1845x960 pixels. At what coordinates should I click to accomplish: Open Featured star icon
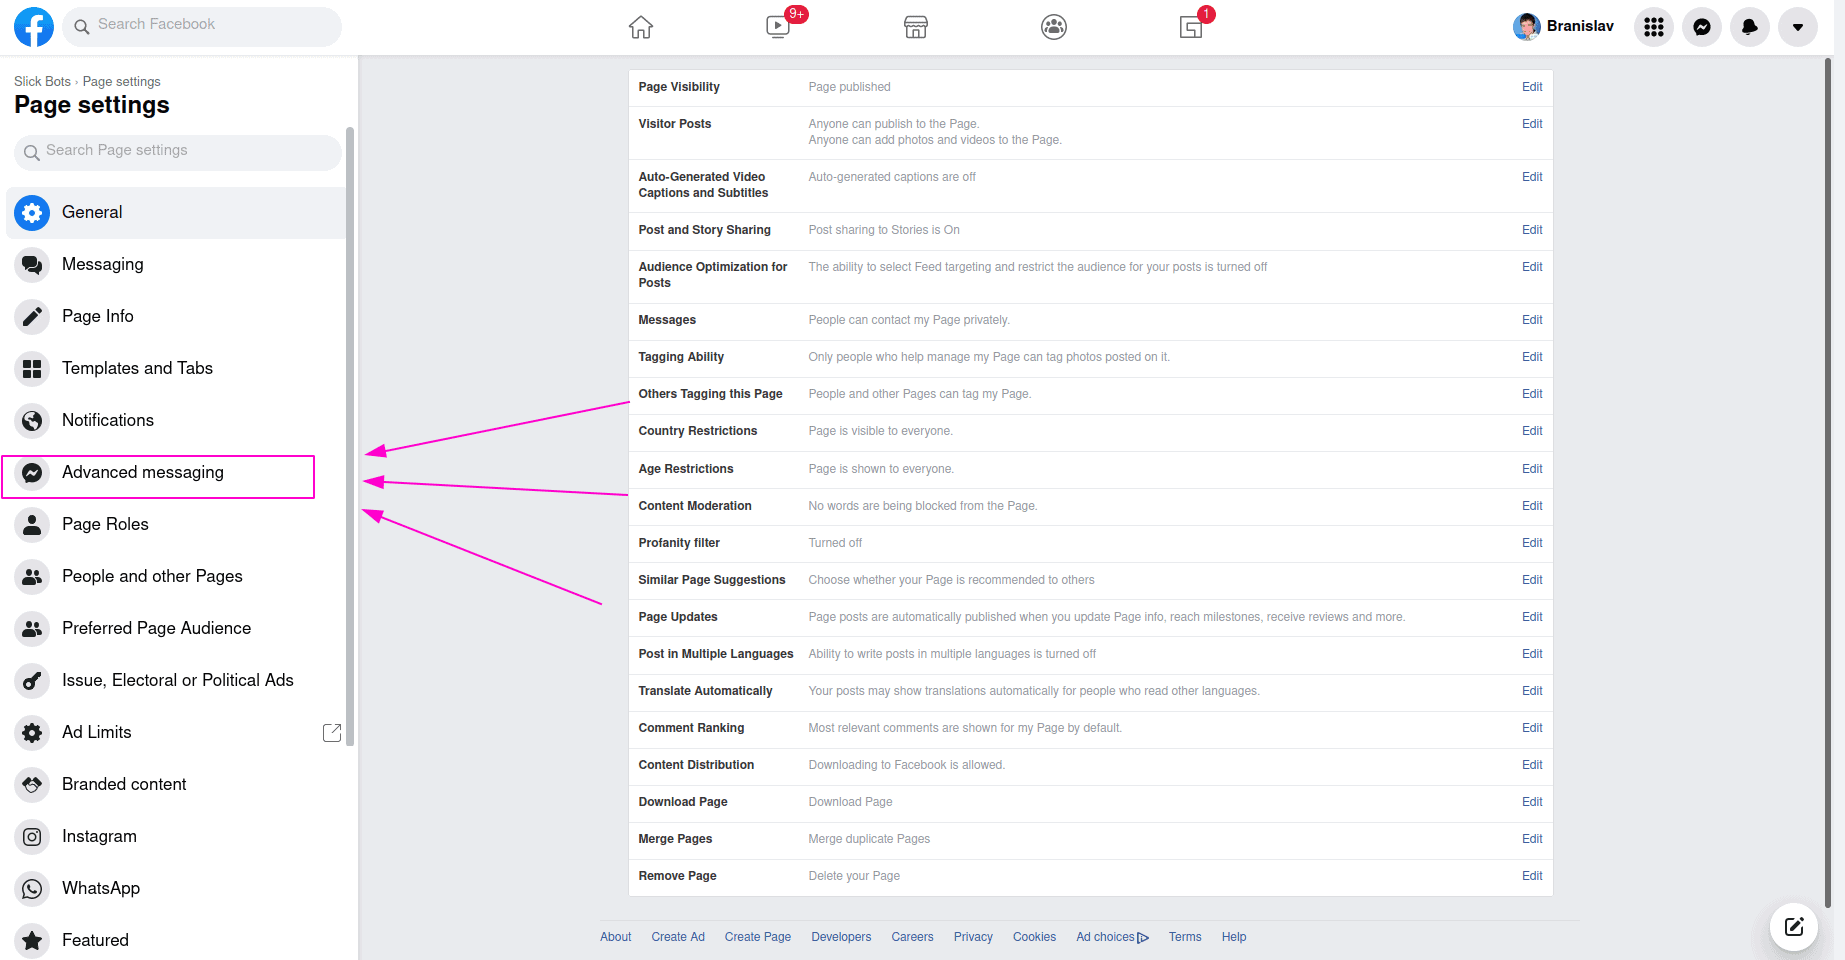point(32,940)
